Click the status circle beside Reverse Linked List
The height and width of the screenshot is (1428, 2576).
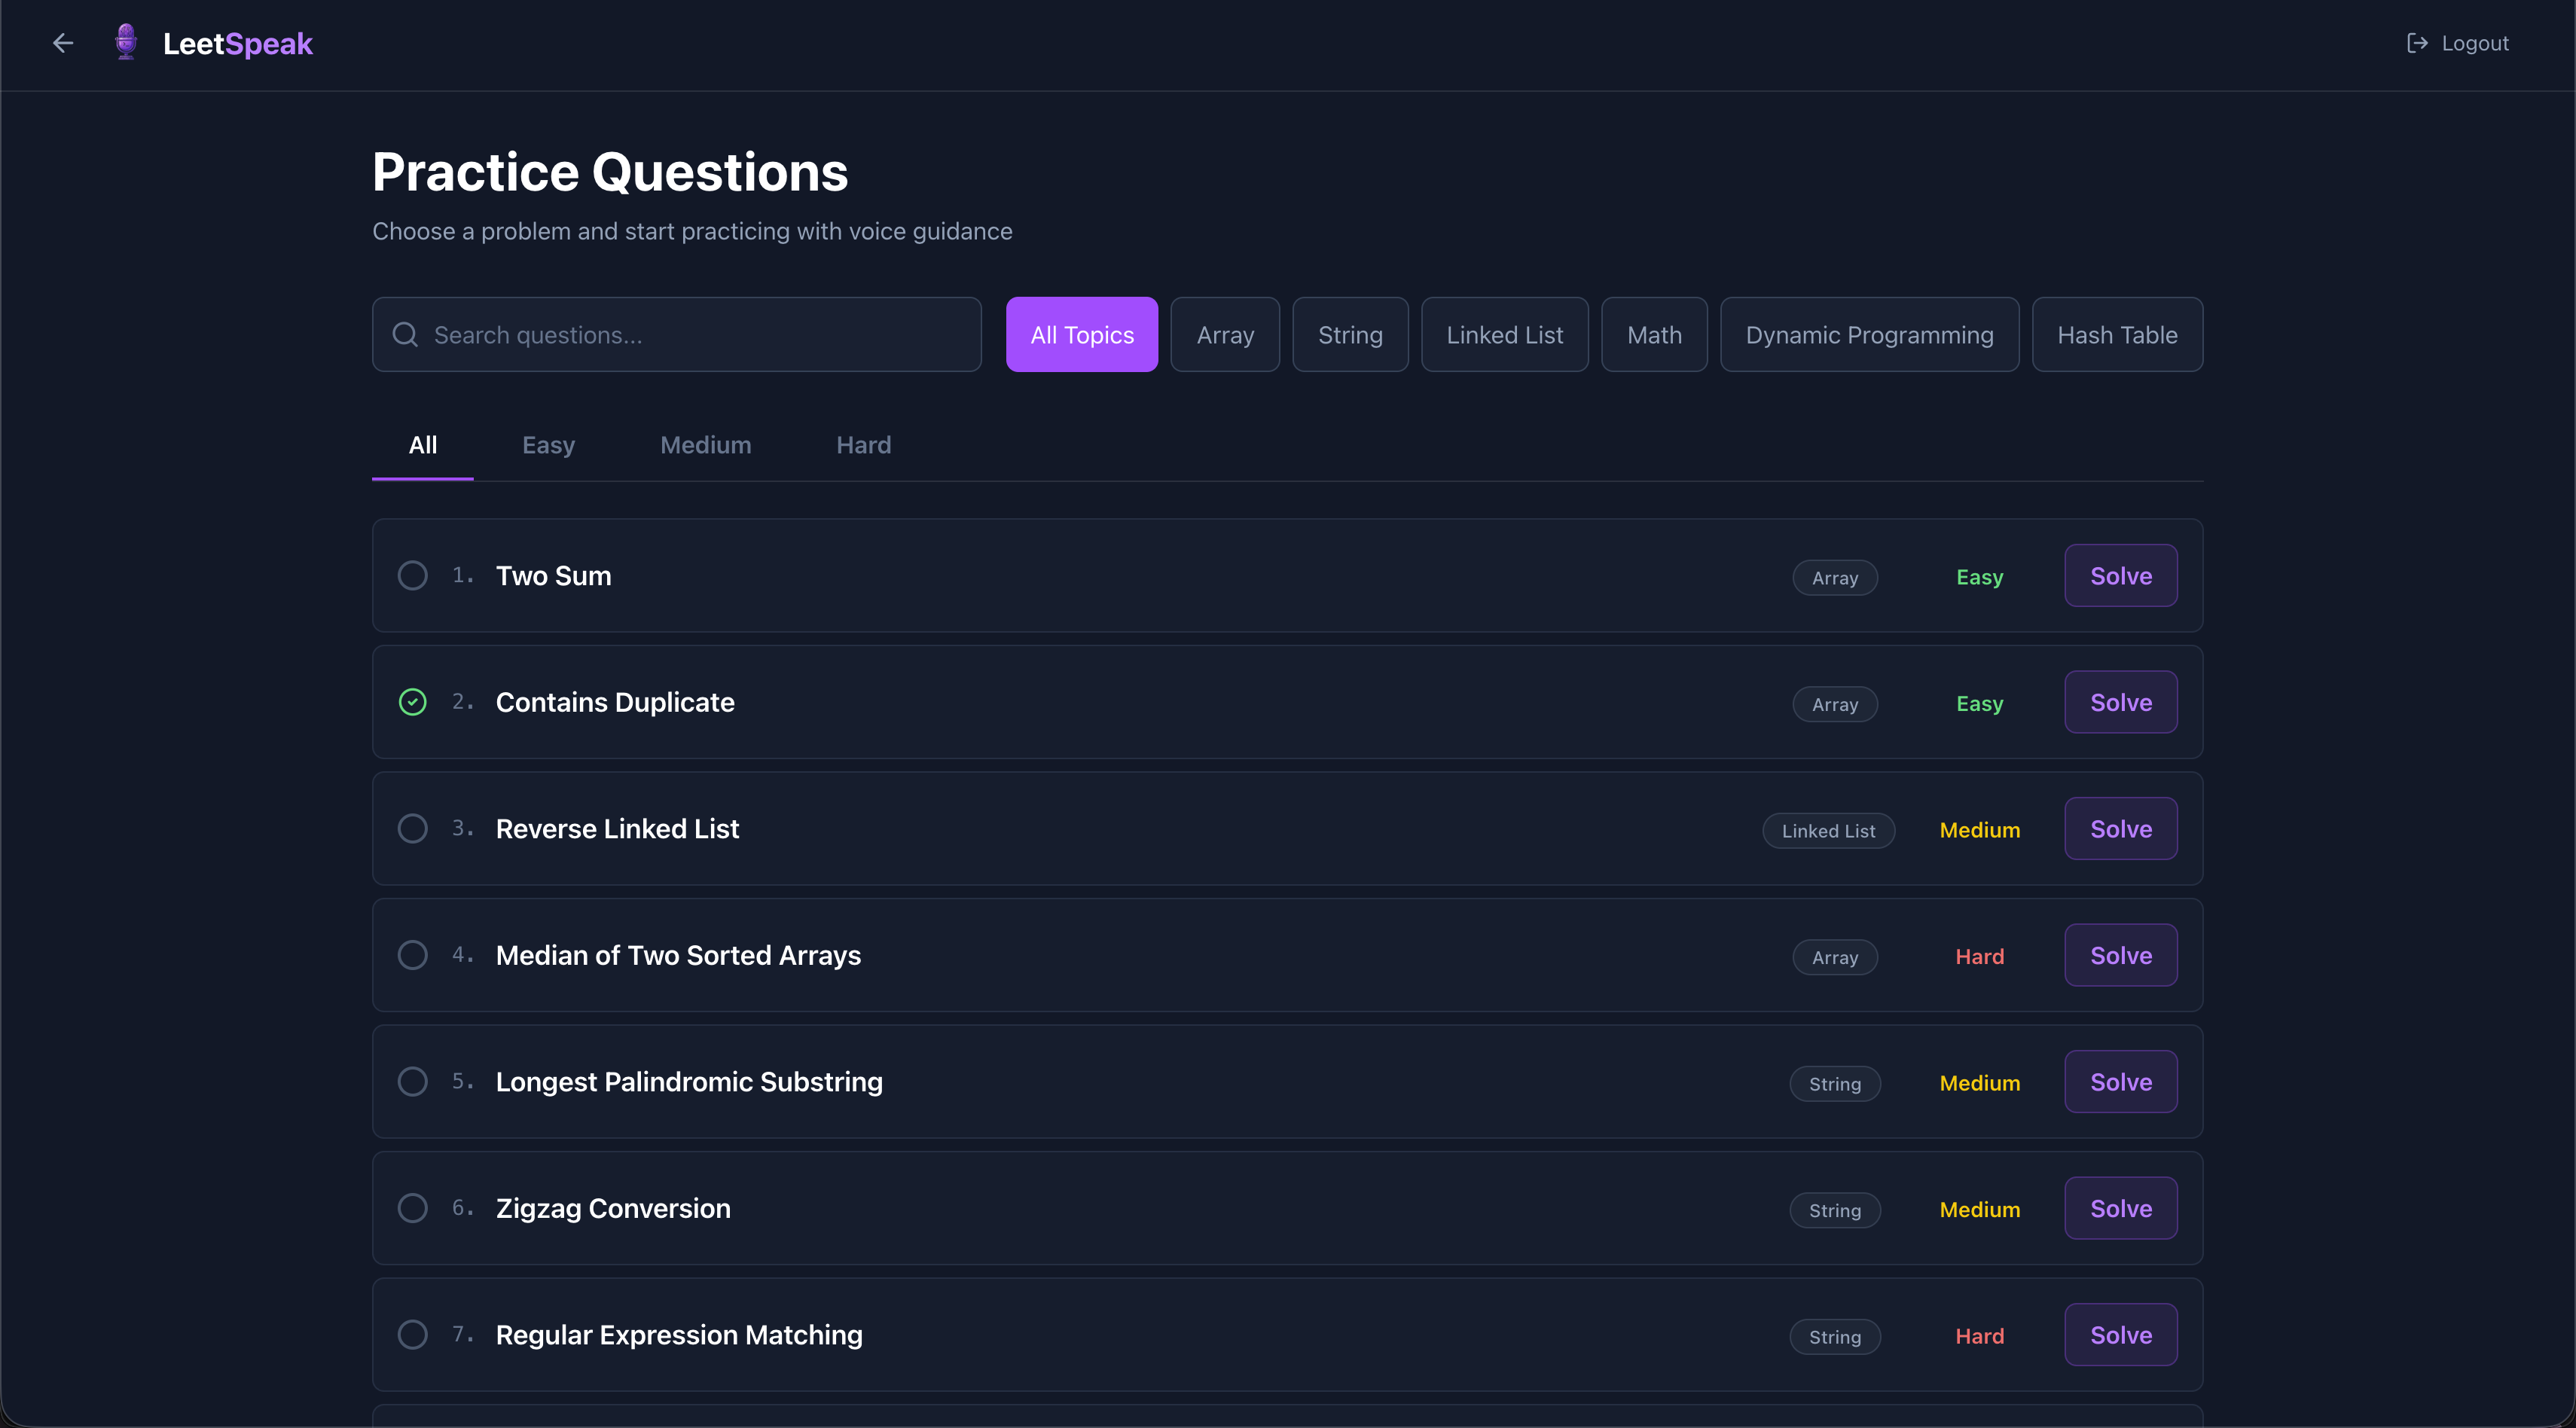[x=412, y=829]
